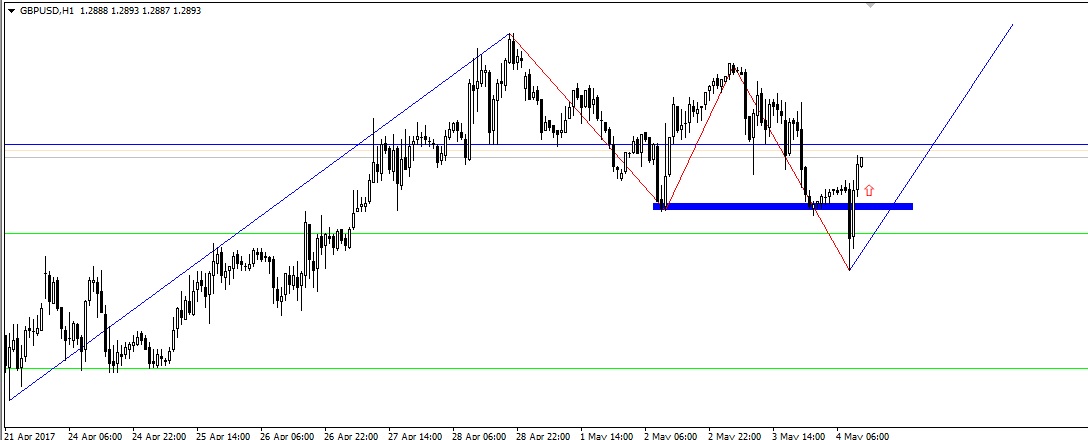Viewport: 1088px width, 440px height.
Task: Open the chart dropdown triangle beside GBPUSD,H1
Action: pos(11,11)
